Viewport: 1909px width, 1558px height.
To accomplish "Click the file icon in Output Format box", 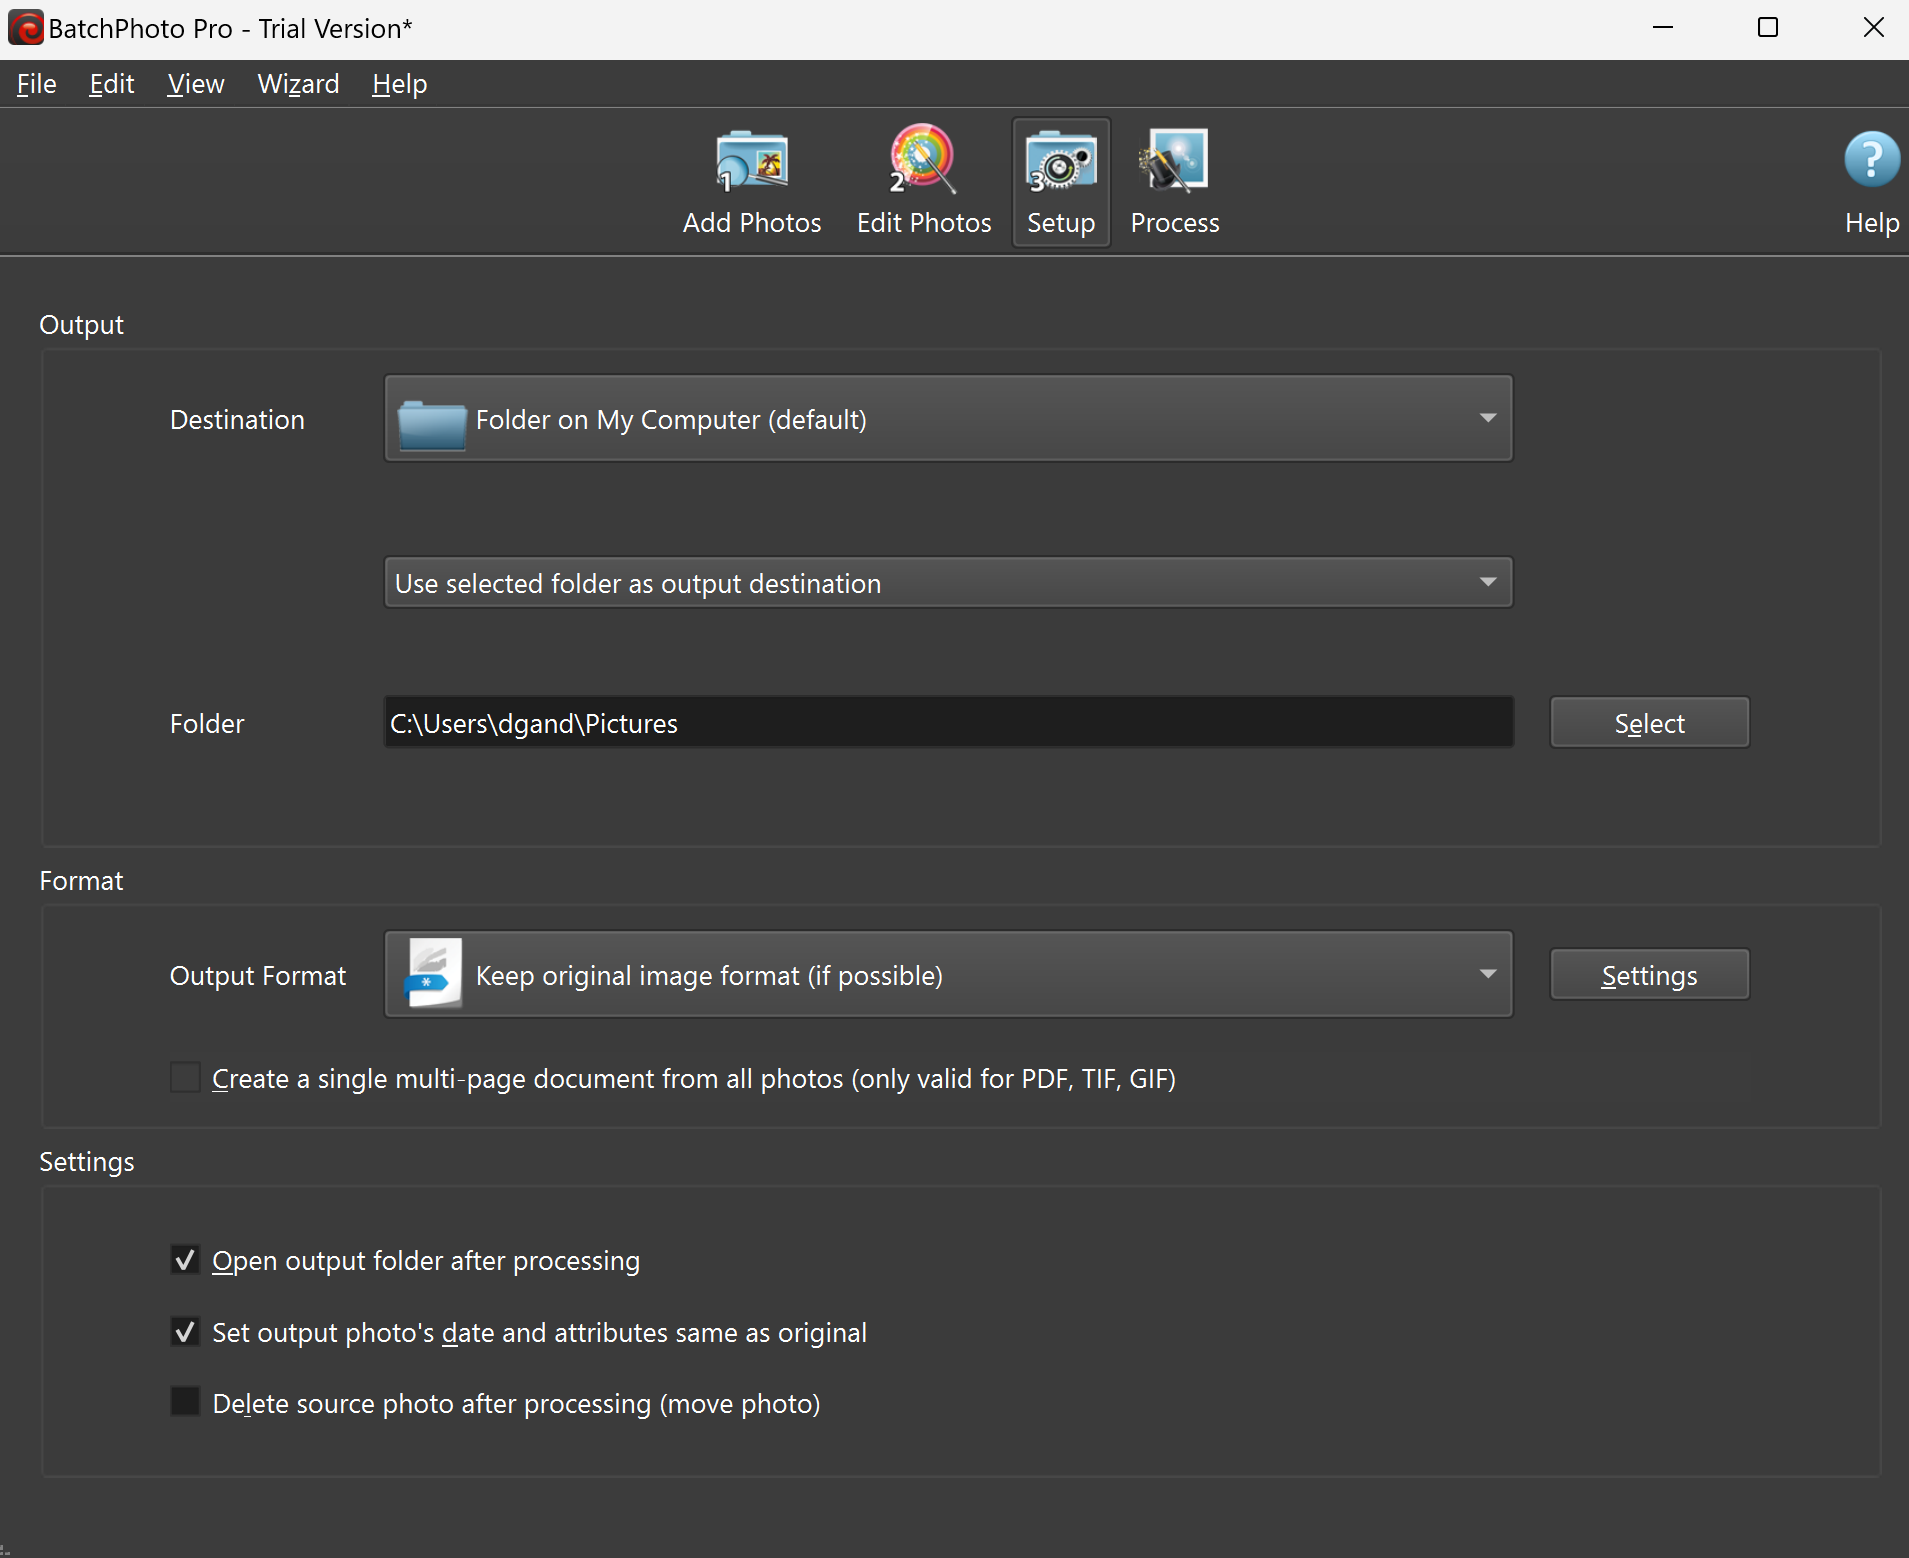I will 433,973.
